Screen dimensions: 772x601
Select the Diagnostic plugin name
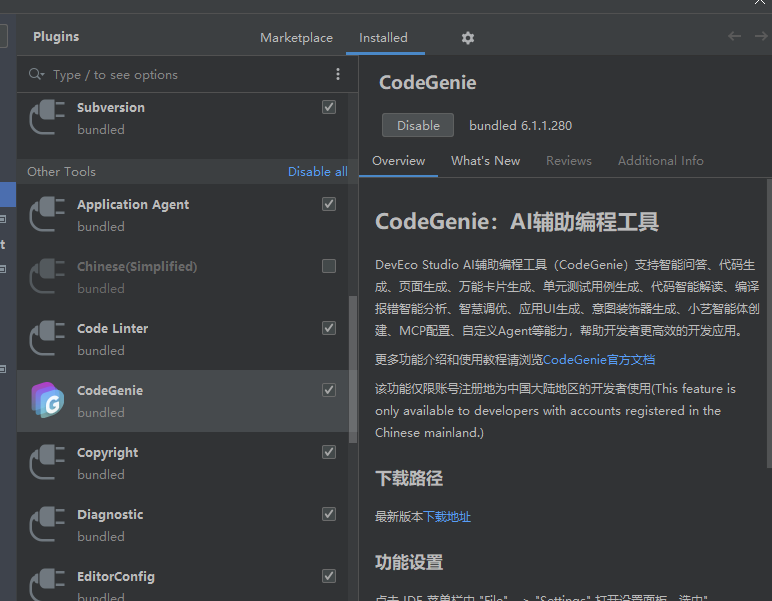click(x=110, y=515)
